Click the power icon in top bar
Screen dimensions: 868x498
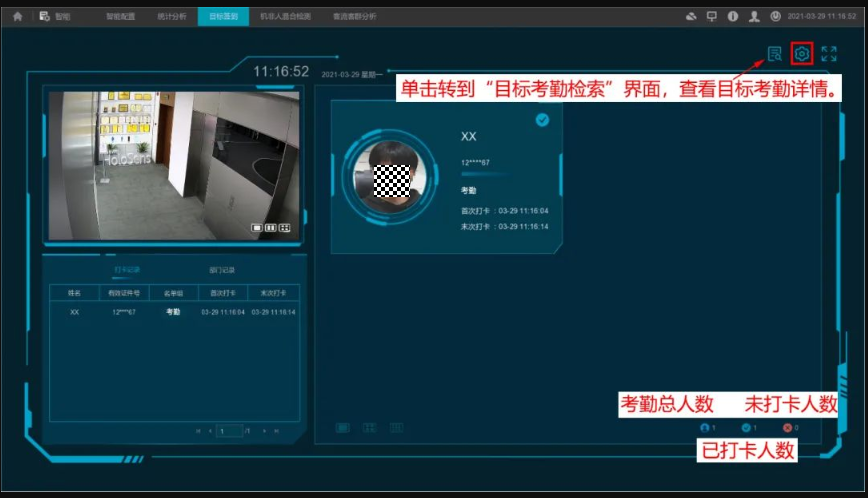[x=775, y=16]
